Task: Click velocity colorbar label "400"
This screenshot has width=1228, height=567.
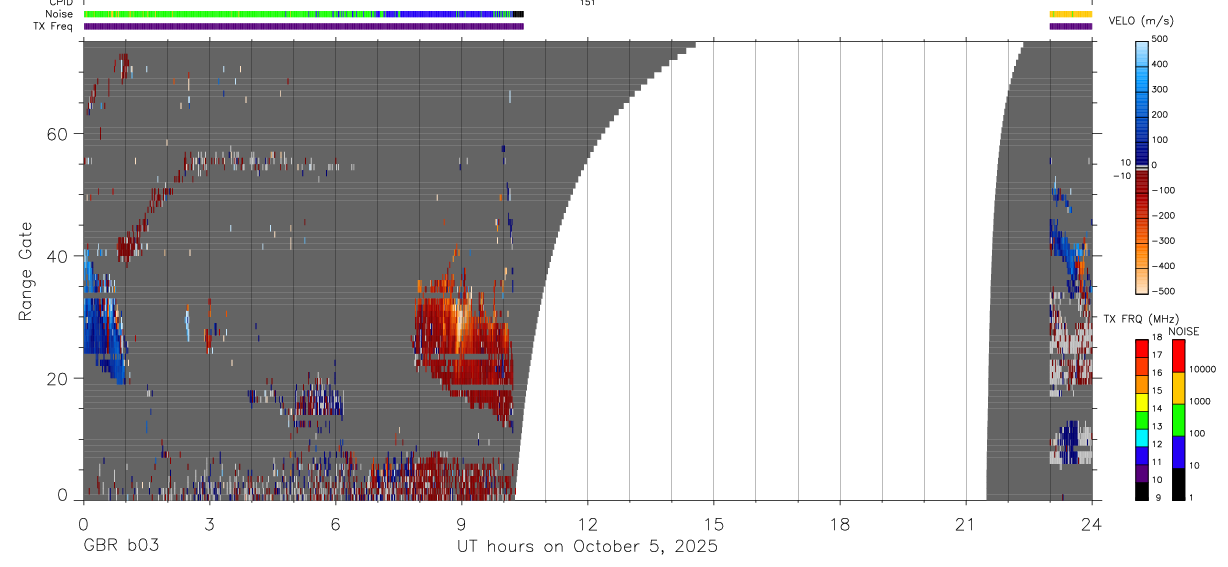Action: [1160, 64]
